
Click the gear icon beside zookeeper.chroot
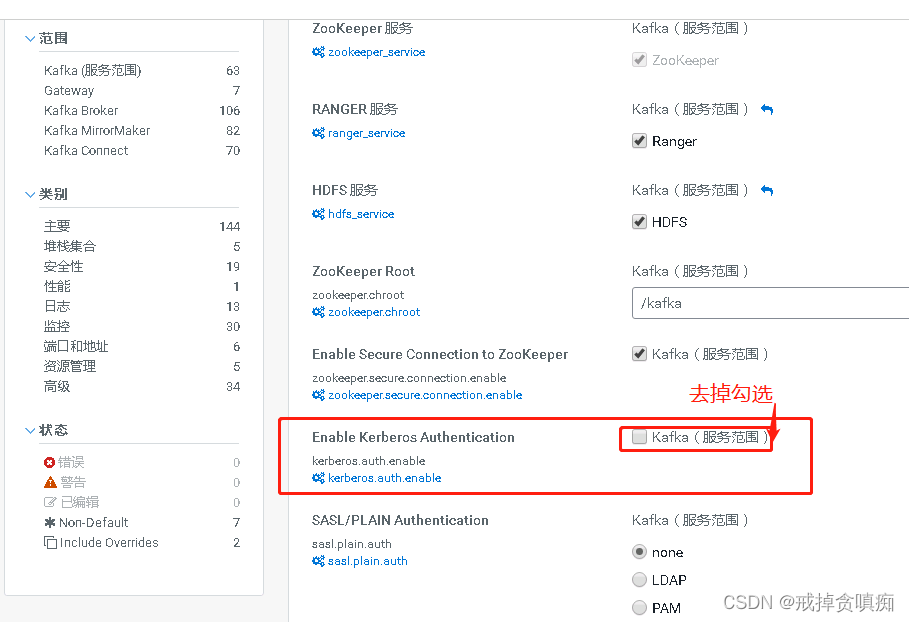click(317, 312)
